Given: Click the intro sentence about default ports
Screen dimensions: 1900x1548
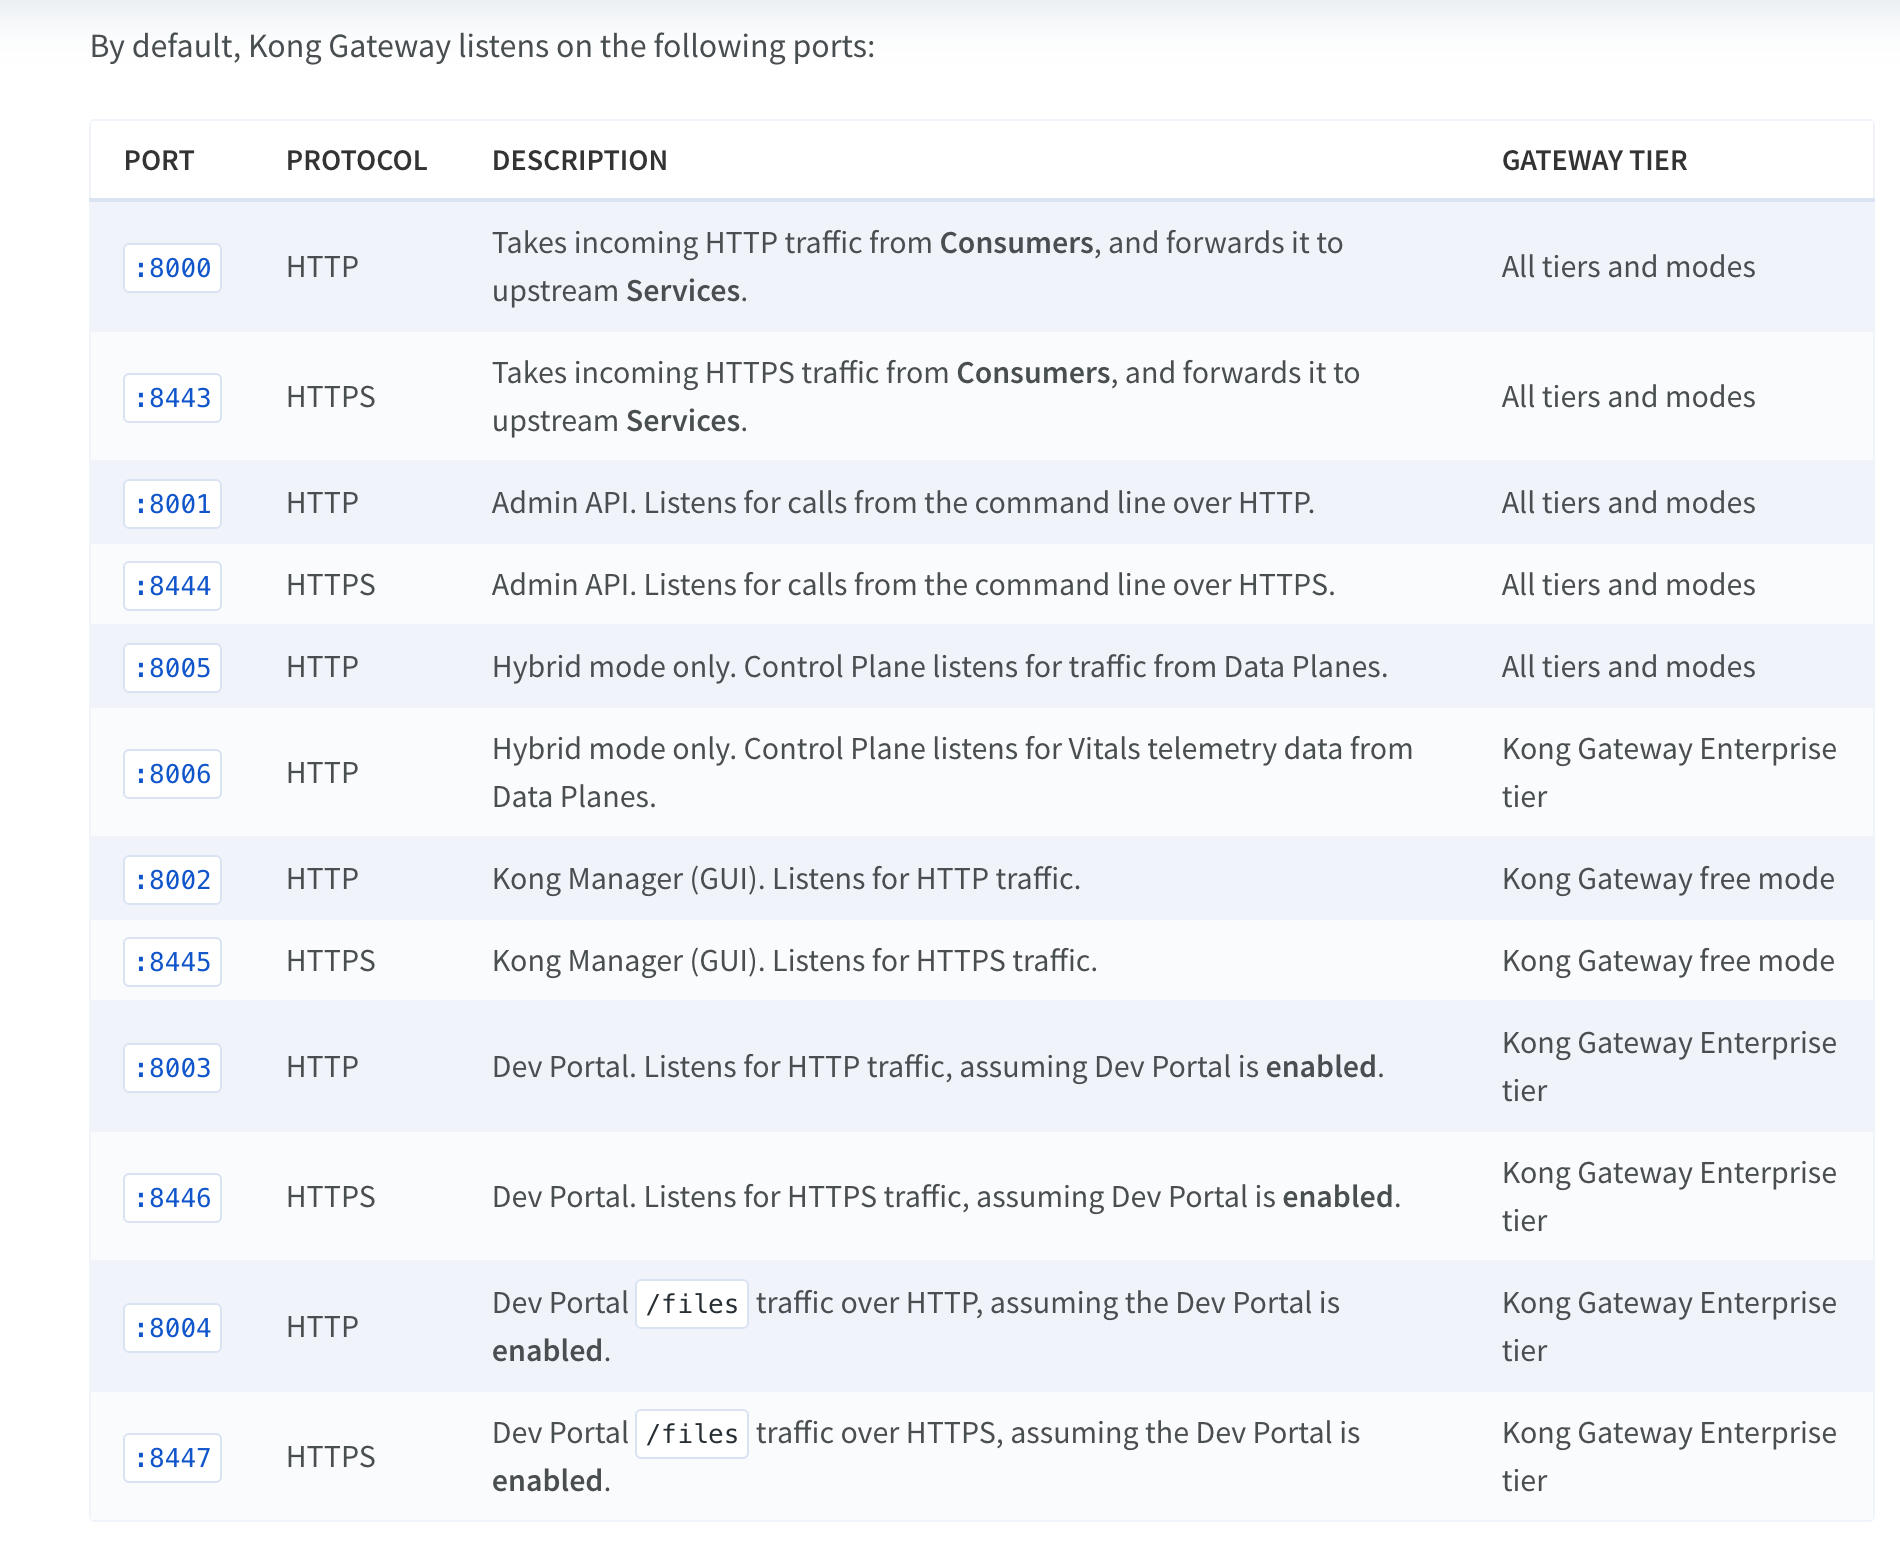Looking at the screenshot, I should coord(482,46).
